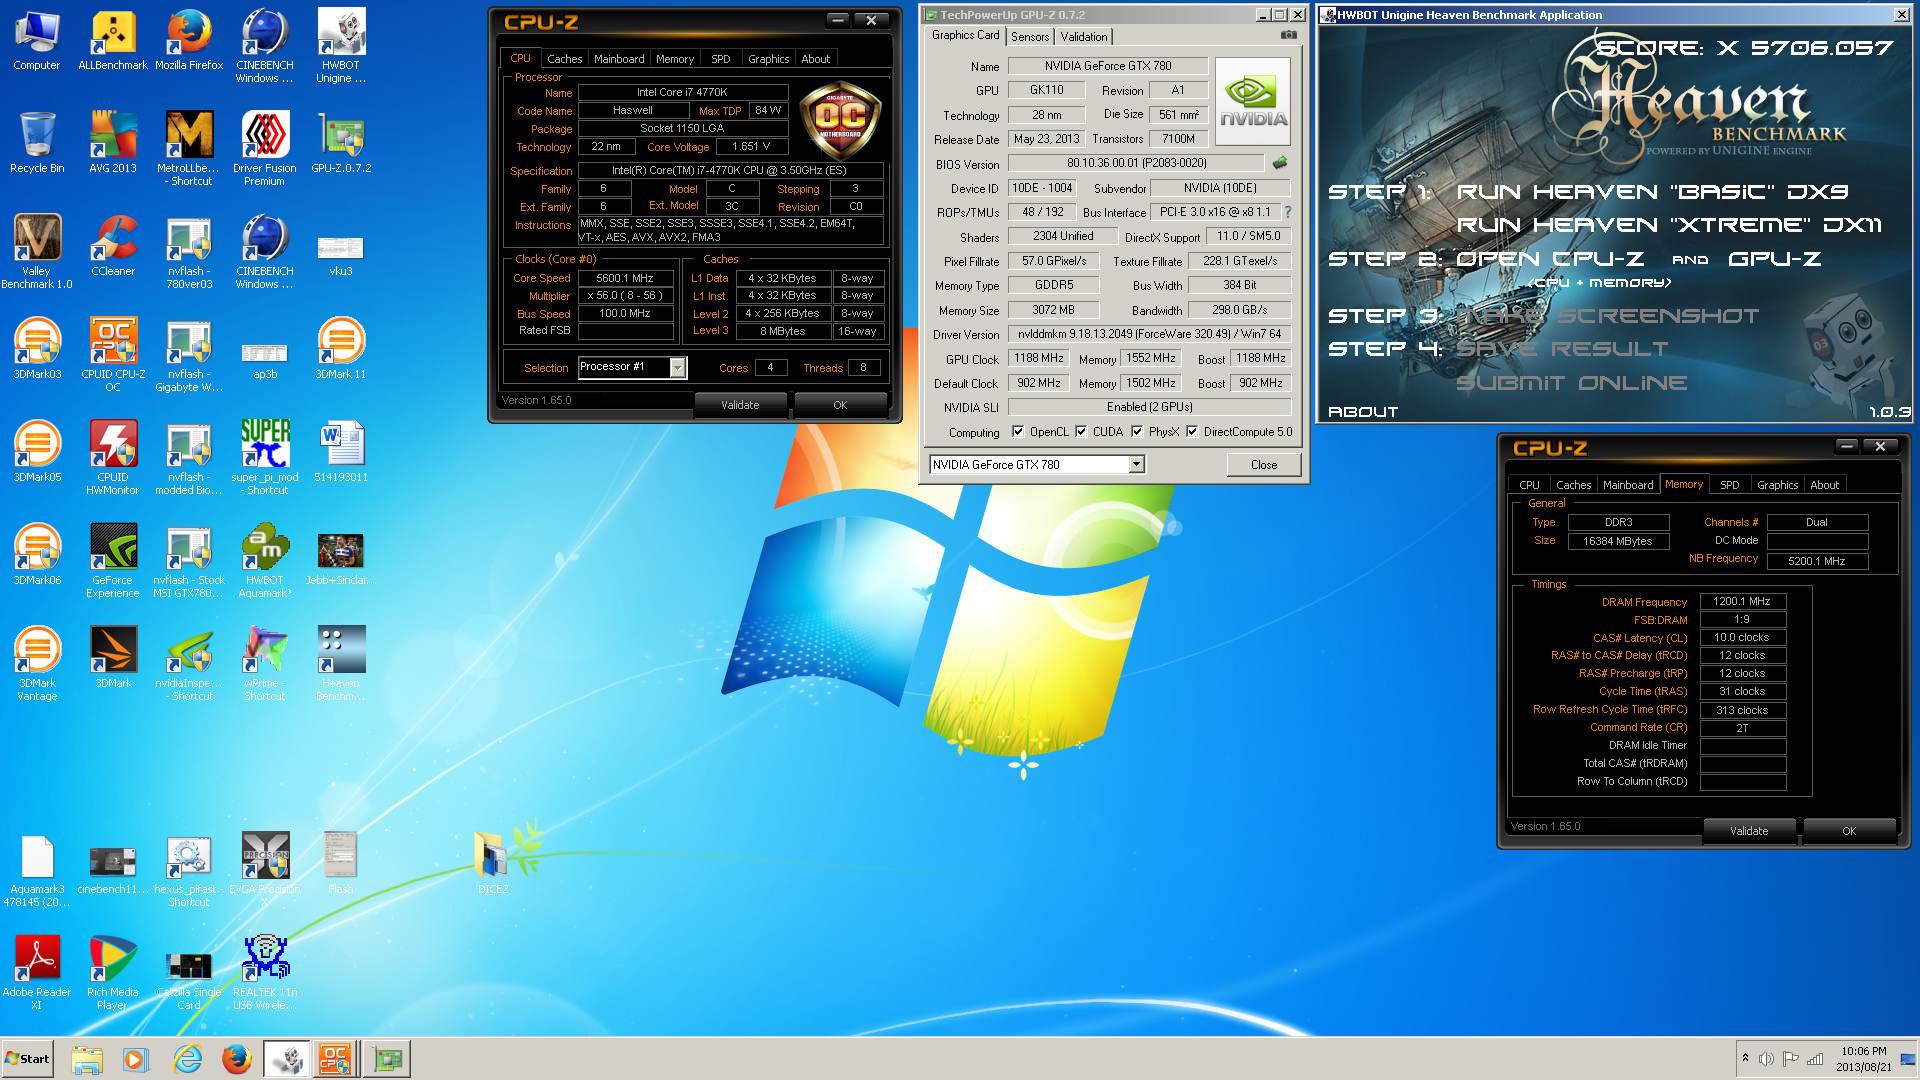Viewport: 1920px width, 1080px height.
Task: Click ABOUT in the HWBOT Heaven window
Action: [x=1362, y=411]
